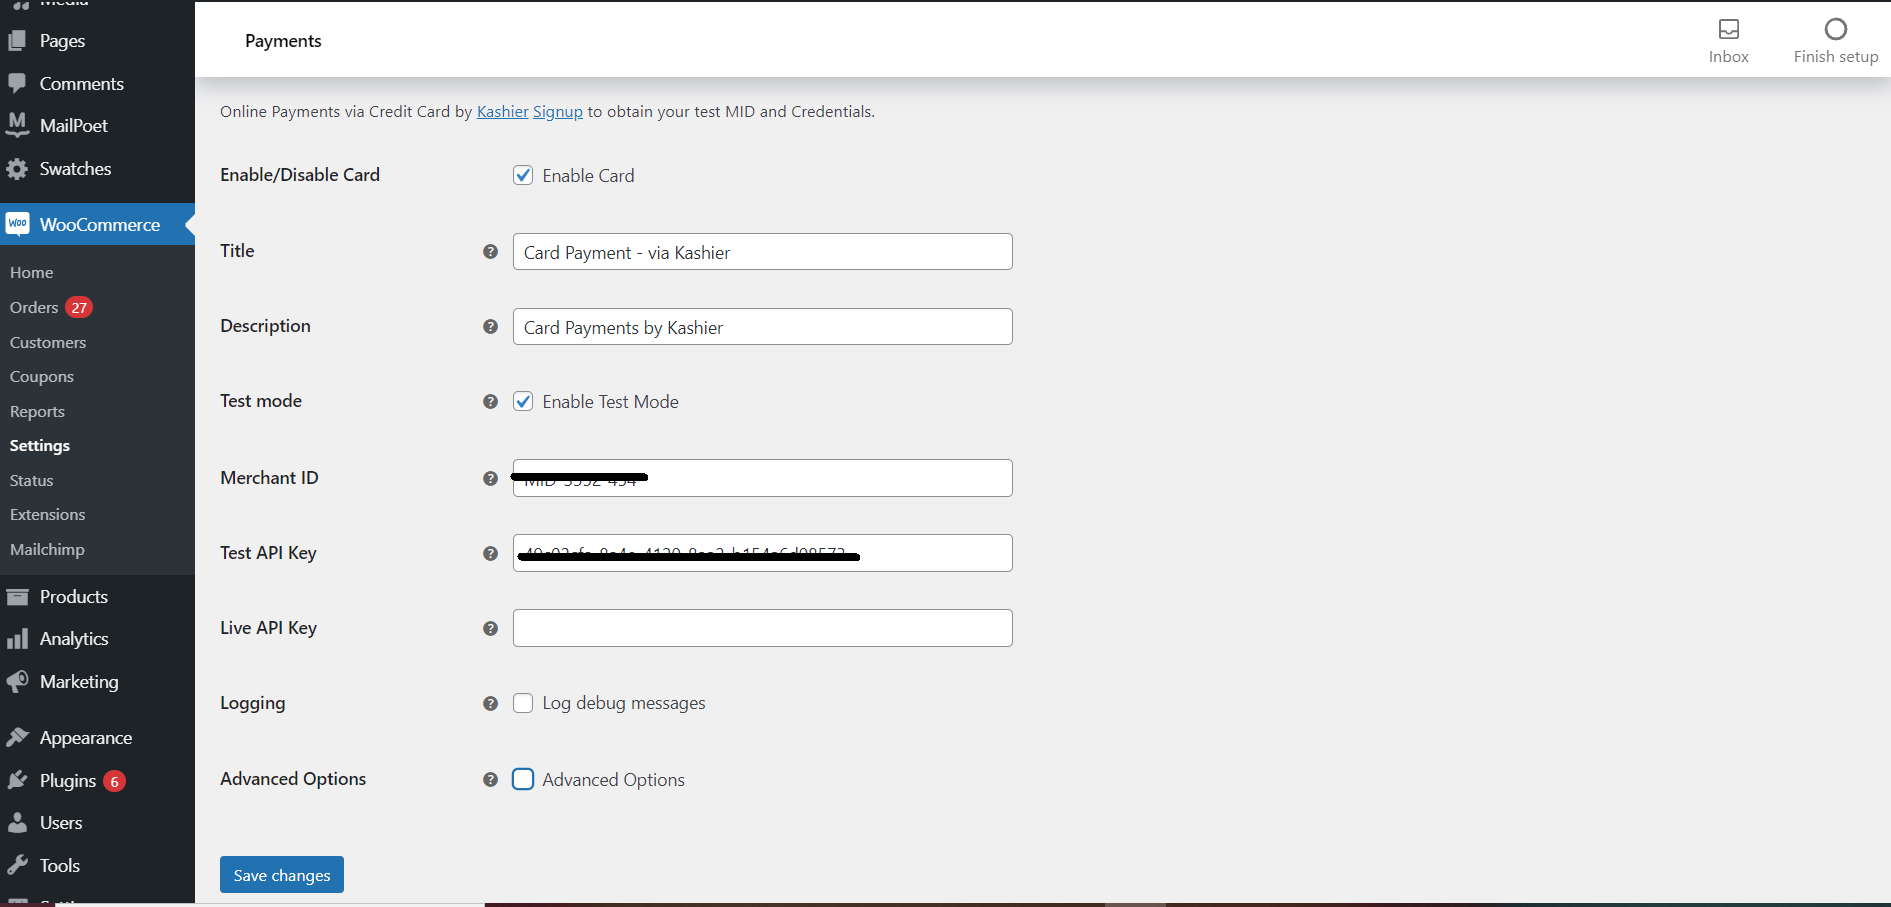Image resolution: width=1891 pixels, height=907 pixels.
Task: Click help tooltip icon beside Advanced Options
Action: (490, 780)
